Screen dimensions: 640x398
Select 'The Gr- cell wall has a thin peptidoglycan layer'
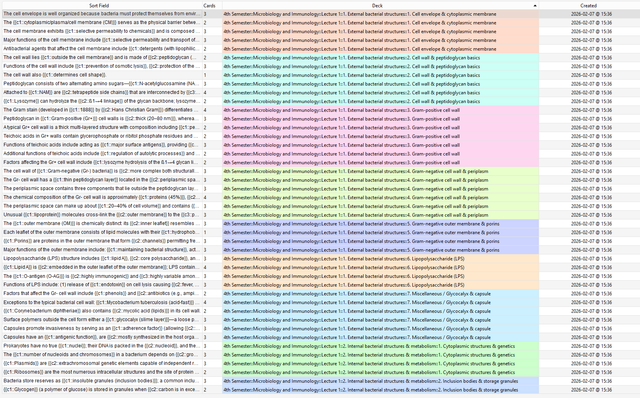[x=320, y=180]
